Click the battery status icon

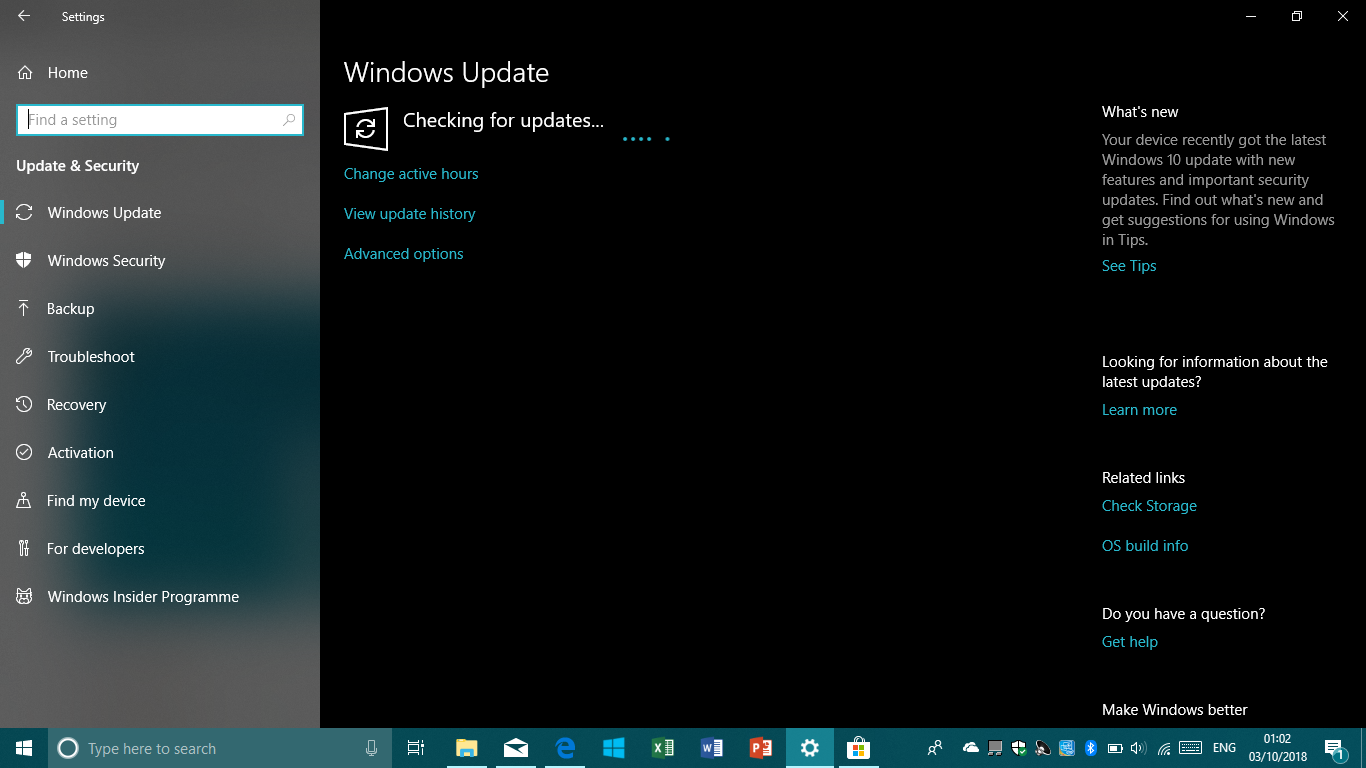[x=1115, y=748]
